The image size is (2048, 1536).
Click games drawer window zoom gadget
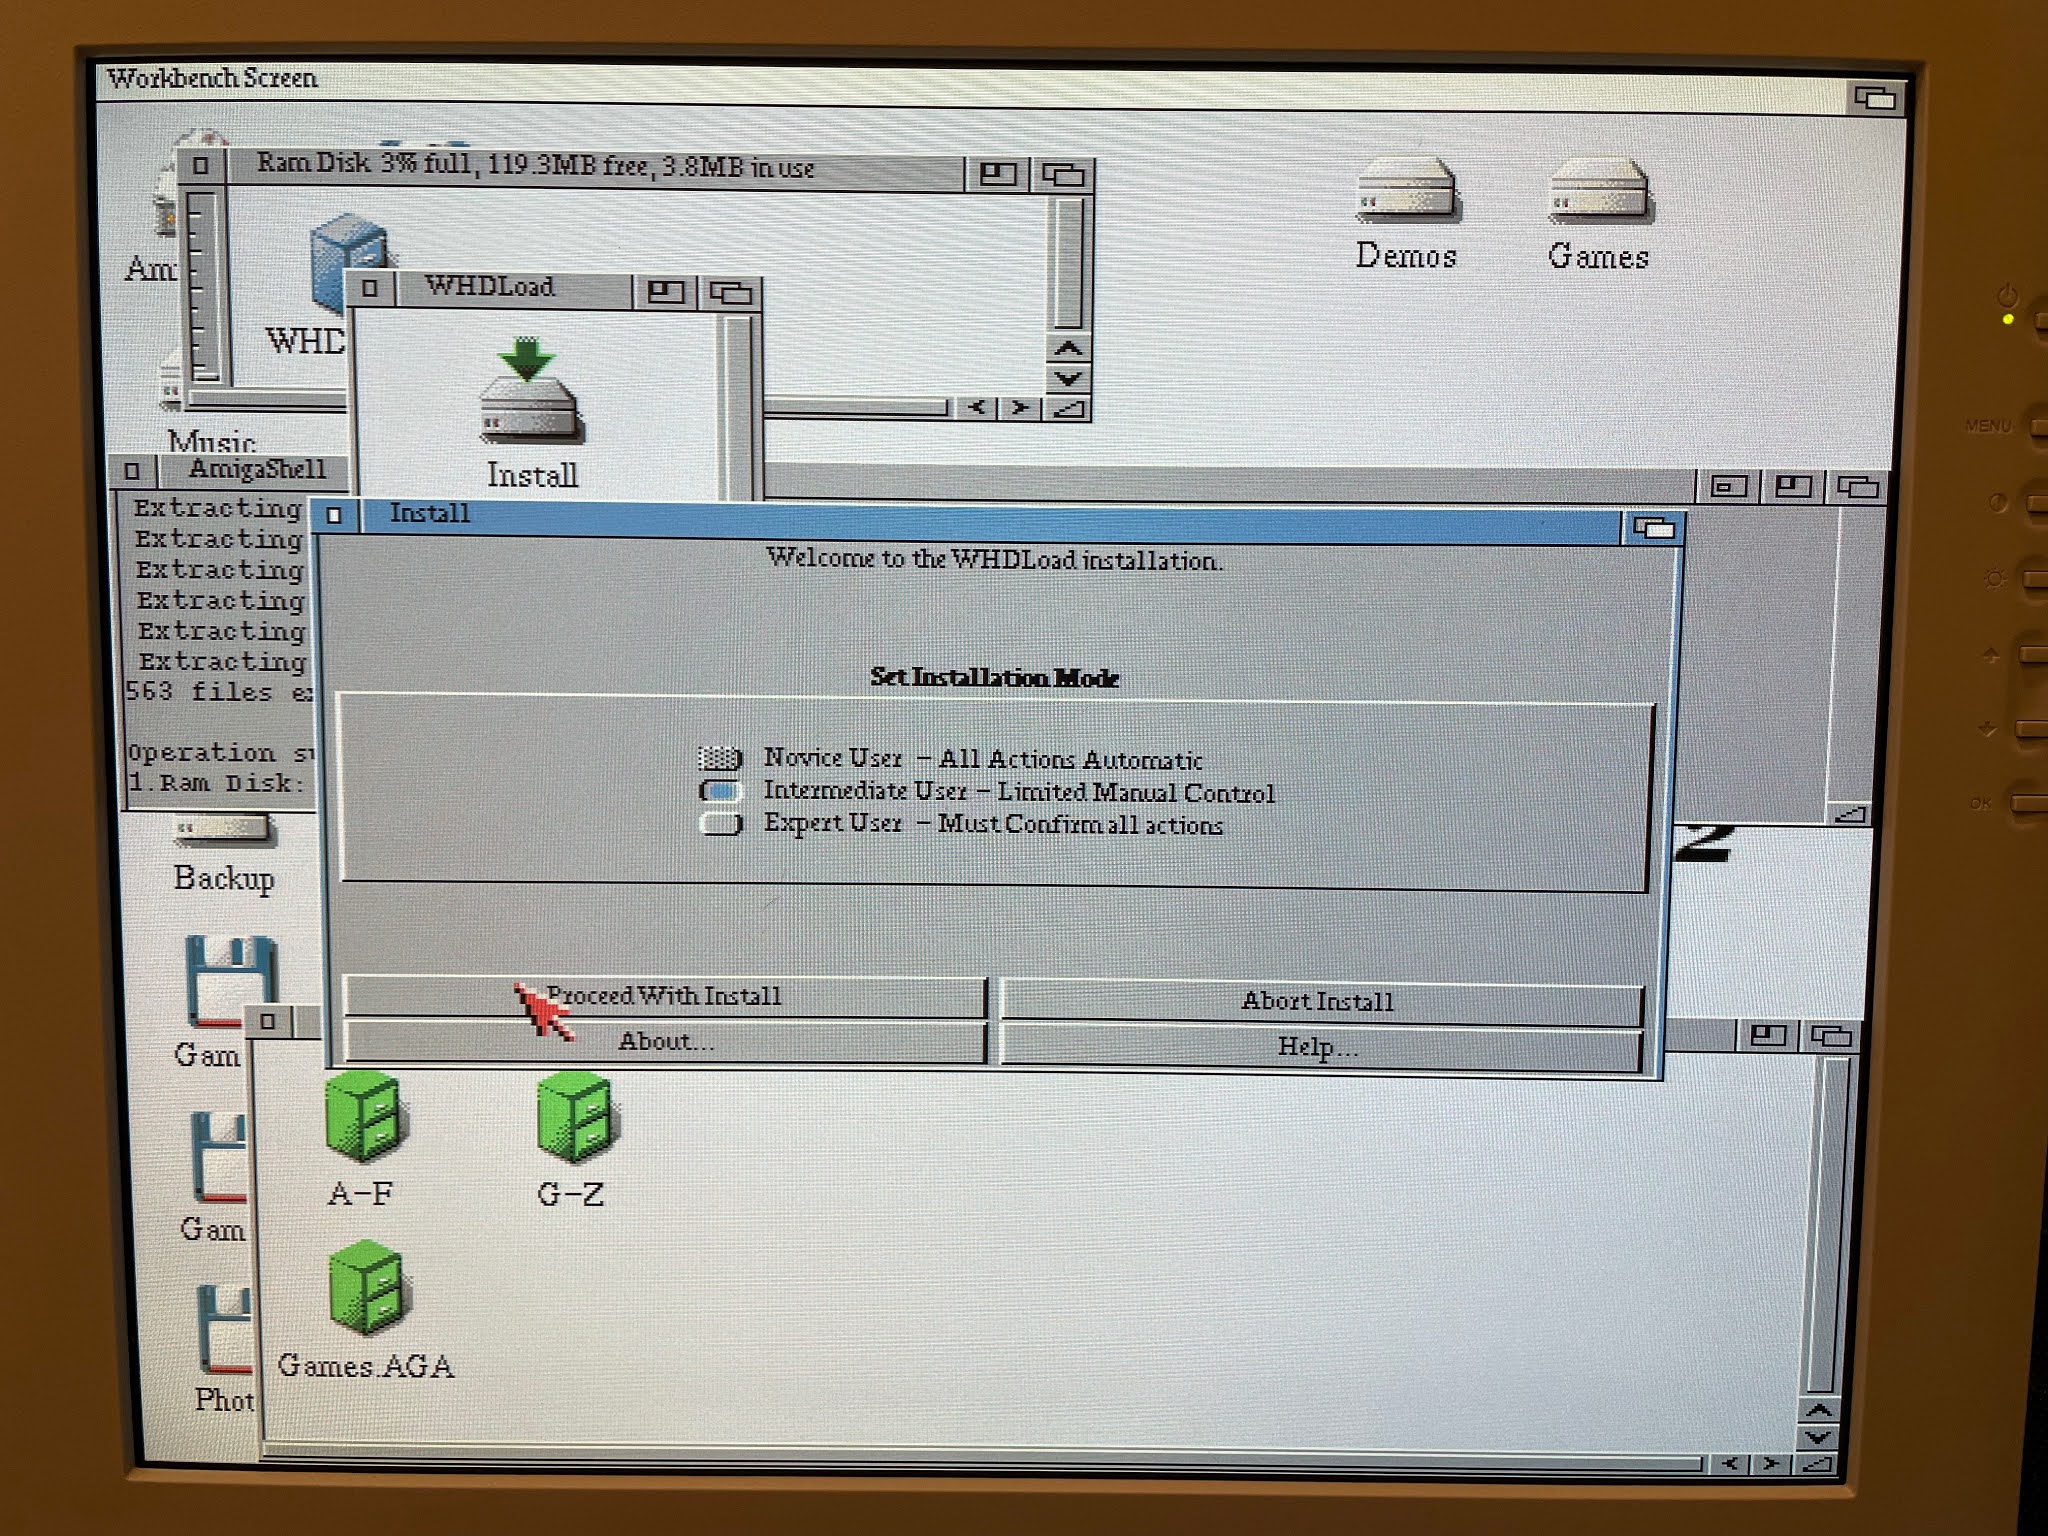[1768, 1036]
